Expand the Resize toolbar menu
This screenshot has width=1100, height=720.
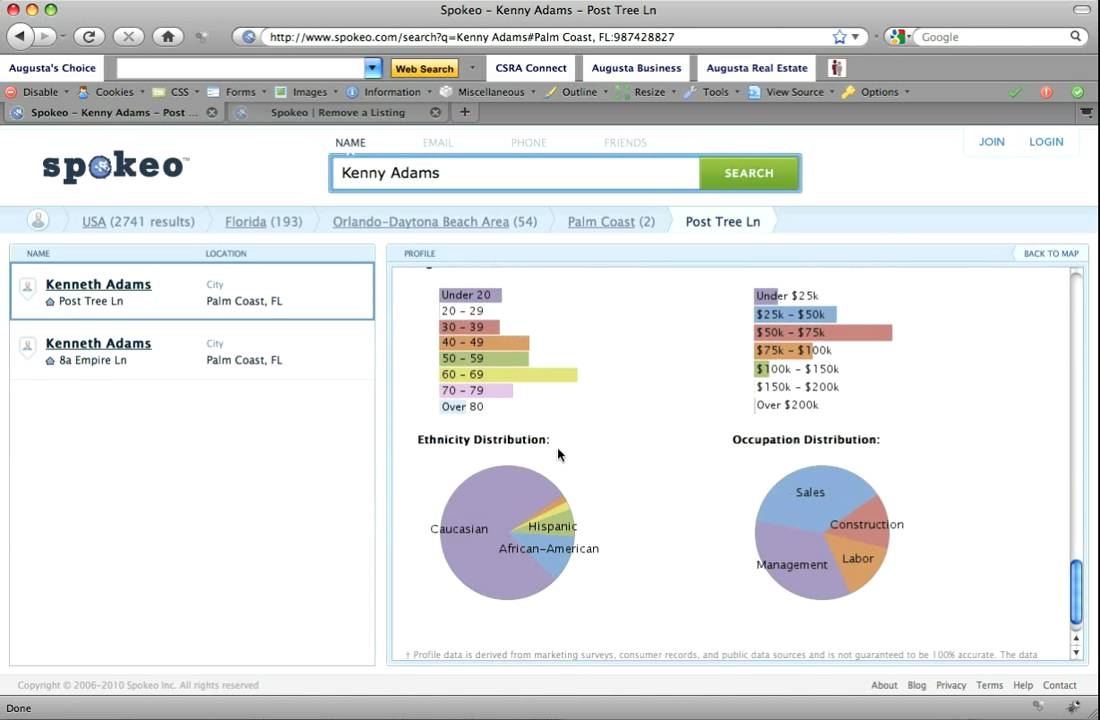(x=649, y=92)
